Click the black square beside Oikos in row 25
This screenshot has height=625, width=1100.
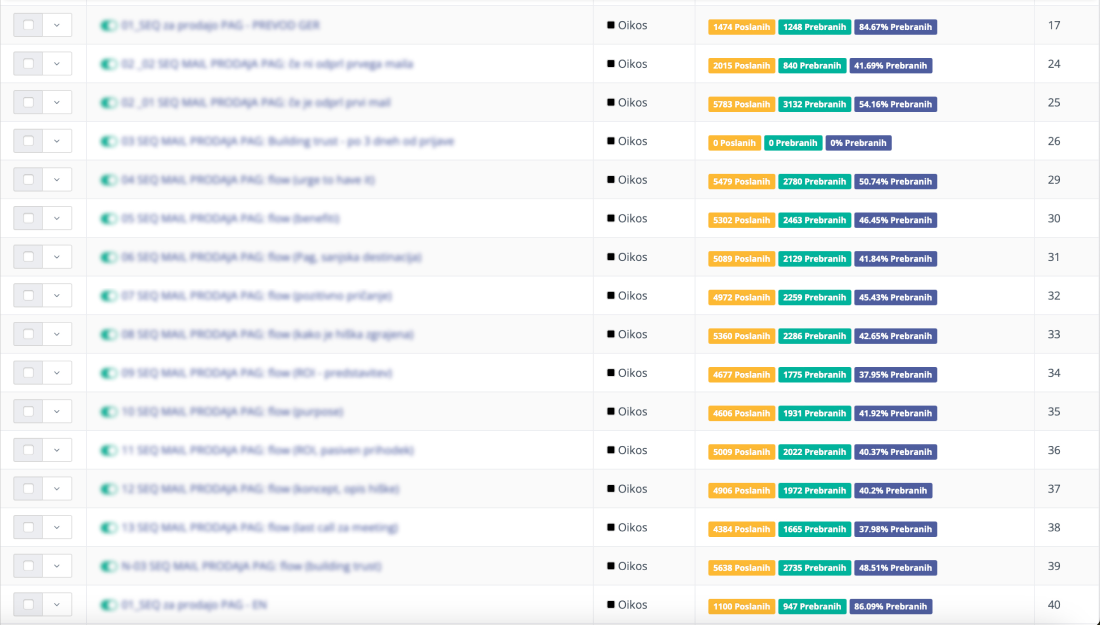click(611, 103)
